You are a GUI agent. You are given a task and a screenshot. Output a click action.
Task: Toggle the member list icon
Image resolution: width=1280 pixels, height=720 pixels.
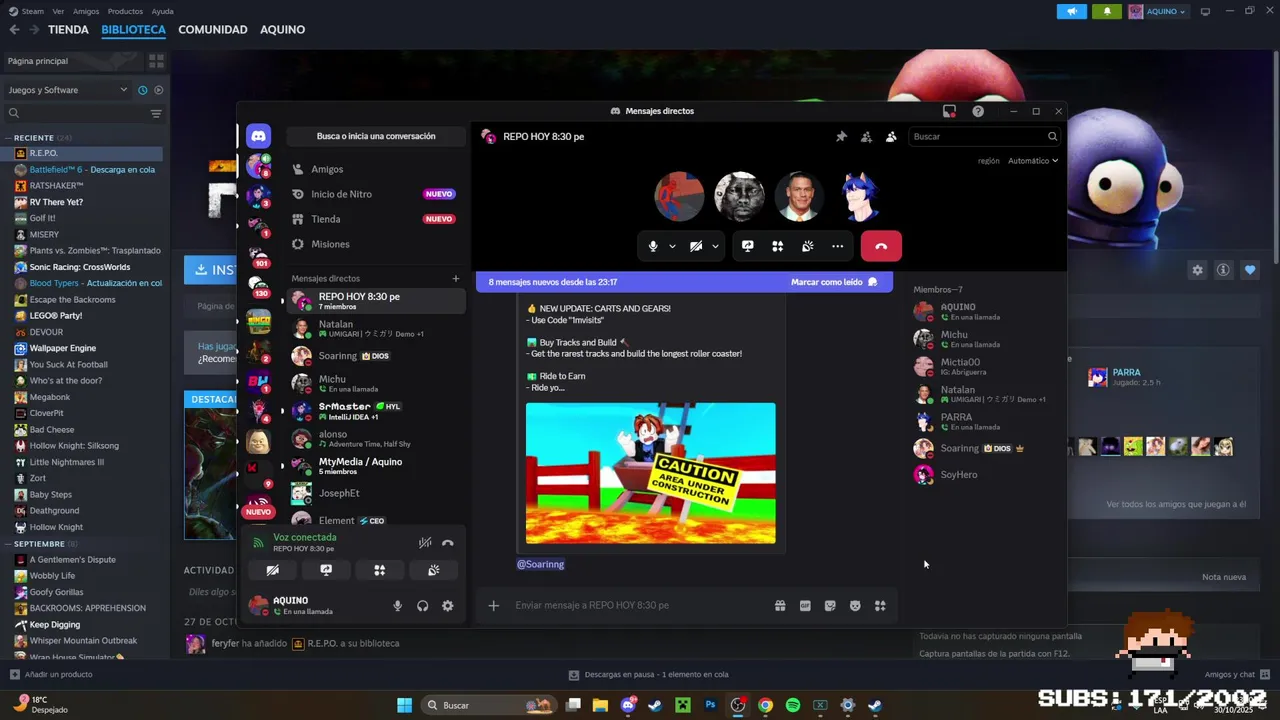[891, 137]
